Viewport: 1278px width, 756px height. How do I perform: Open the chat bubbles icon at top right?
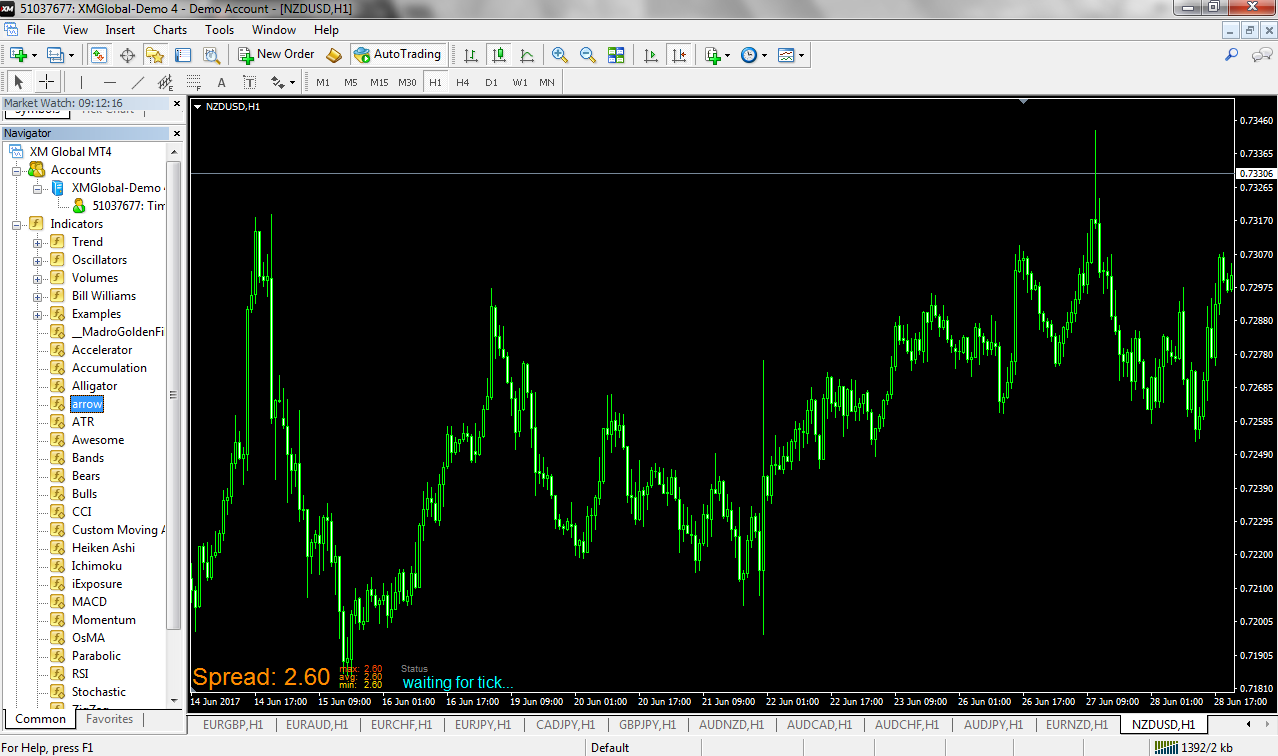tap(1261, 55)
